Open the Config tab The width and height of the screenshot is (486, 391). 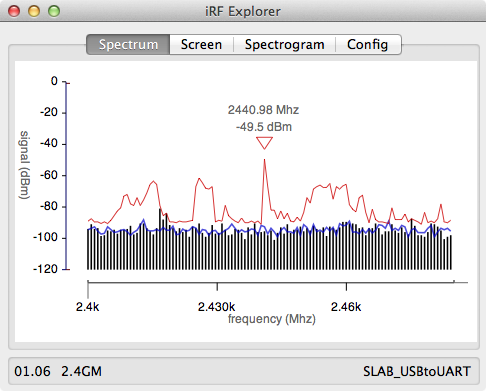[x=368, y=44]
